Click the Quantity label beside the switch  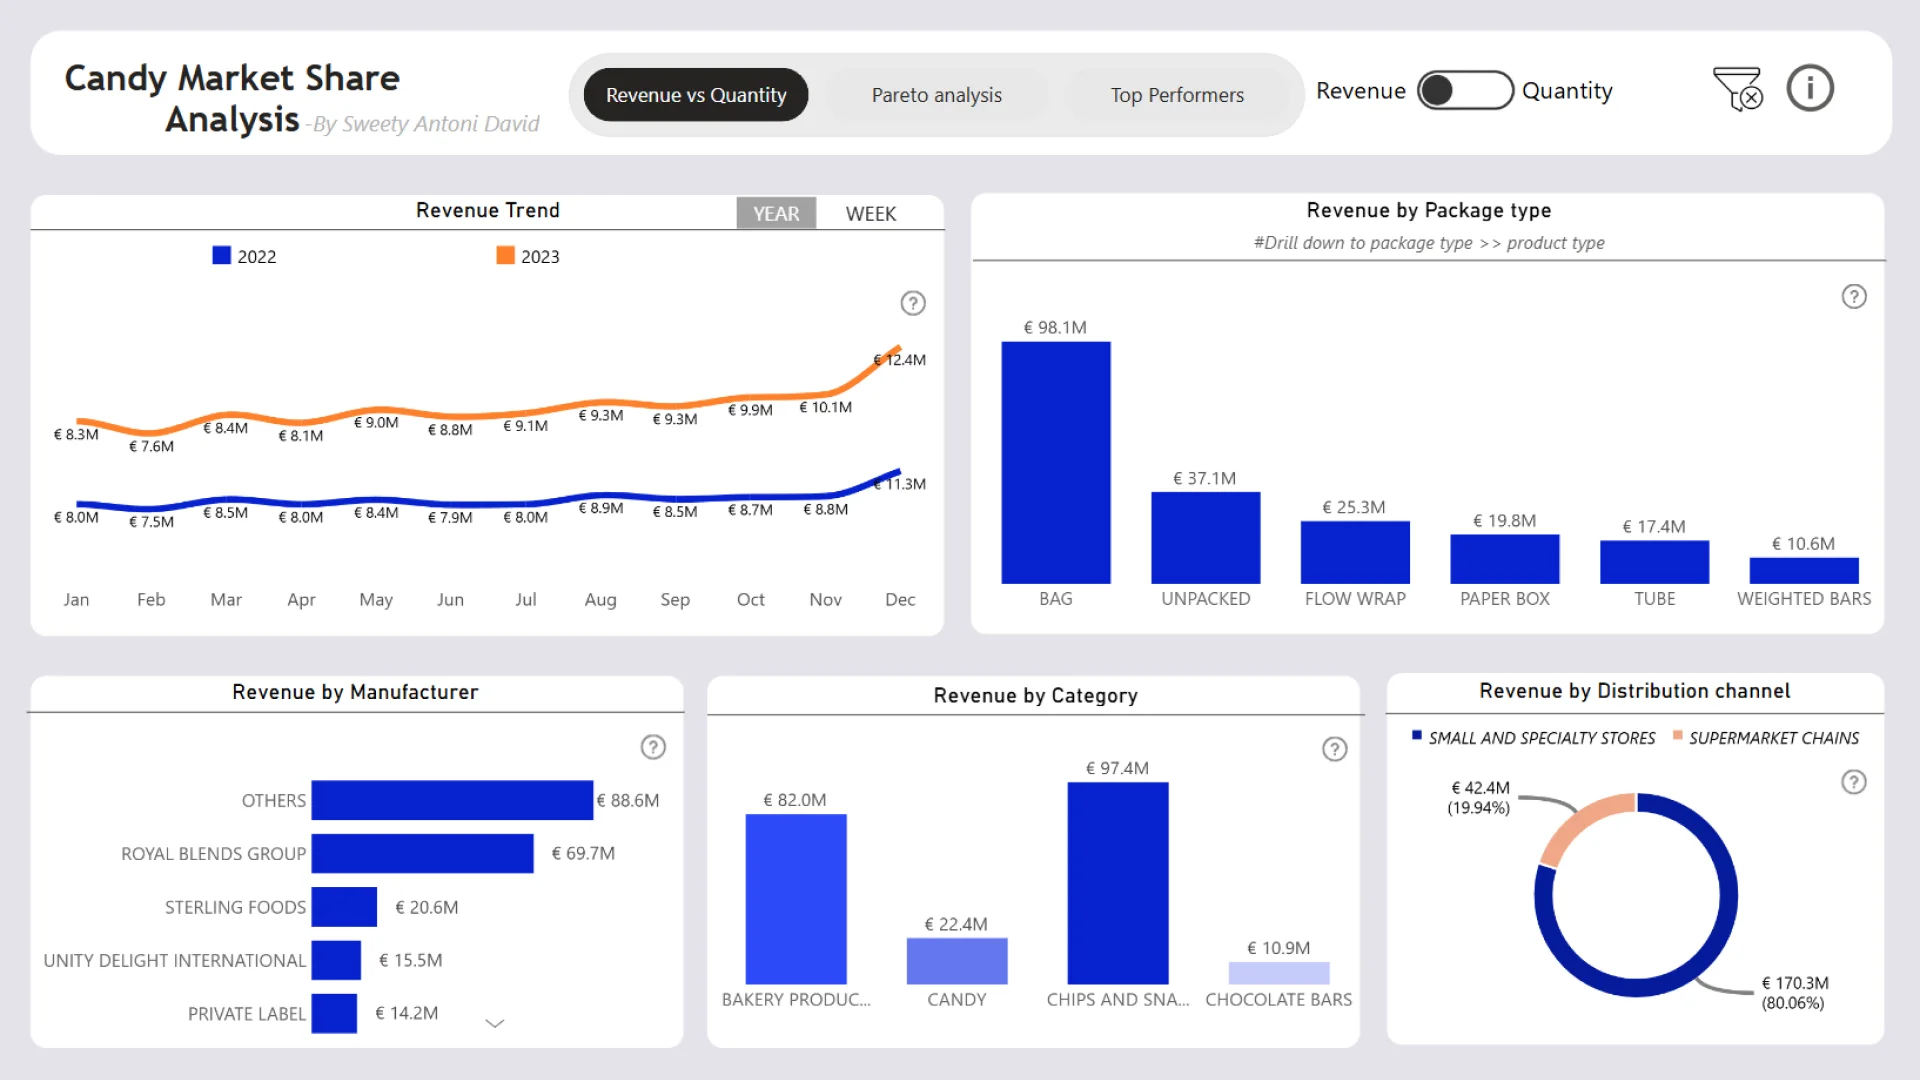tap(1567, 91)
